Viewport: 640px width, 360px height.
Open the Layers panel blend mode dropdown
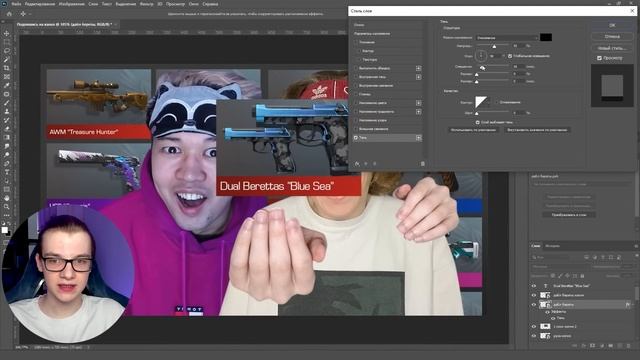pos(559,267)
